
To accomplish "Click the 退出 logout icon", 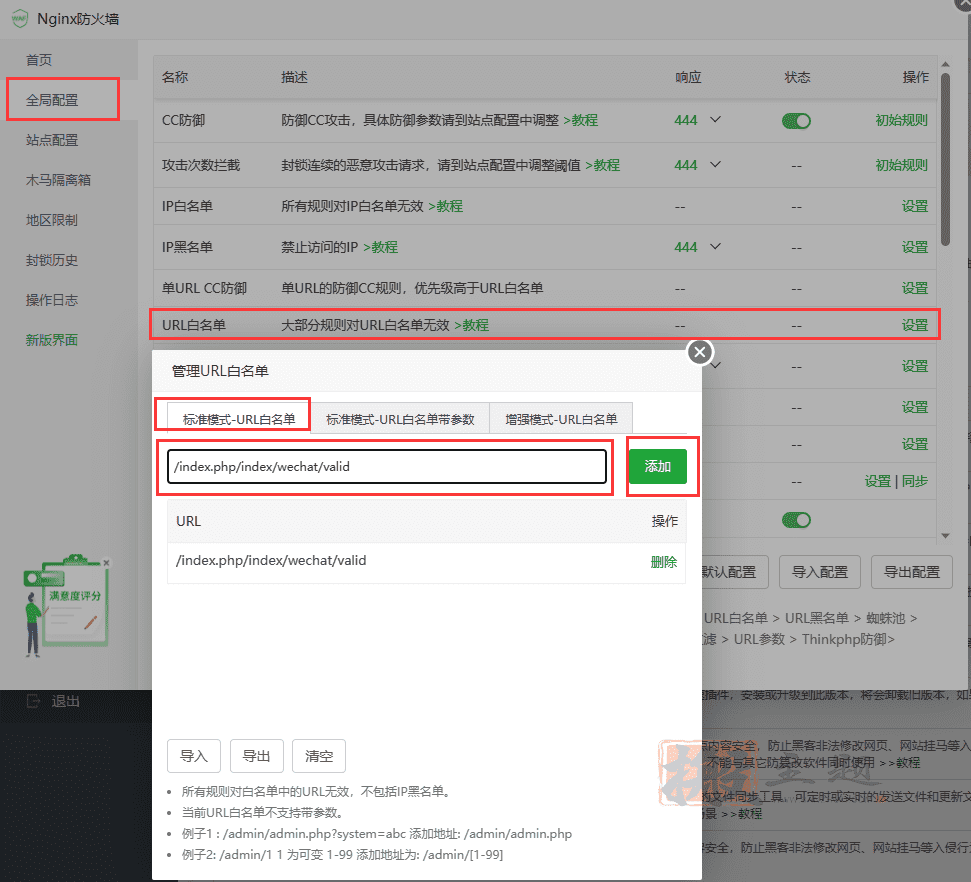I will [x=33, y=701].
